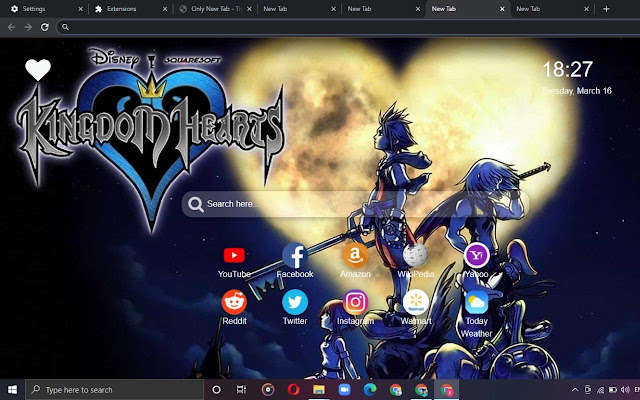This screenshot has height=400, width=640.
Task: Open the Facebook shortcut icon
Action: (295, 256)
